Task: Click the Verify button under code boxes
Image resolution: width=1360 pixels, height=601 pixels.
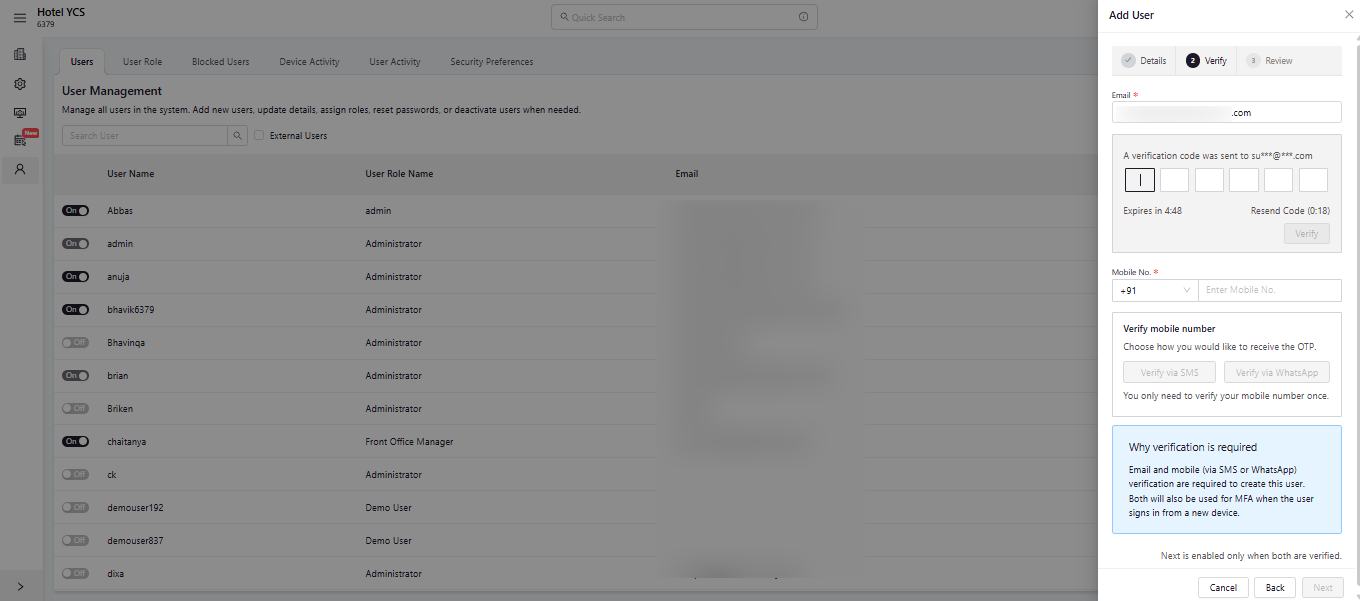Action: pyautogui.click(x=1306, y=233)
